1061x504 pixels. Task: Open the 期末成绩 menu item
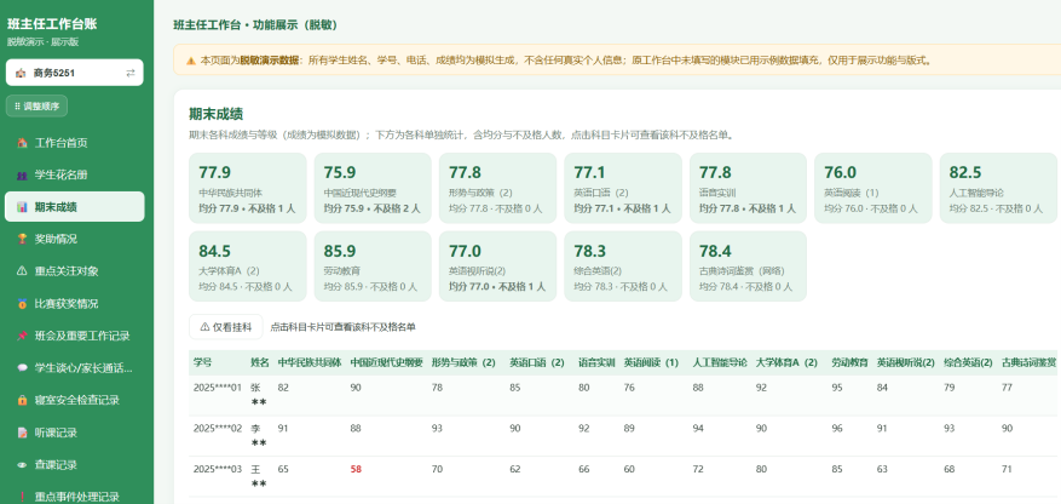[x=74, y=207]
